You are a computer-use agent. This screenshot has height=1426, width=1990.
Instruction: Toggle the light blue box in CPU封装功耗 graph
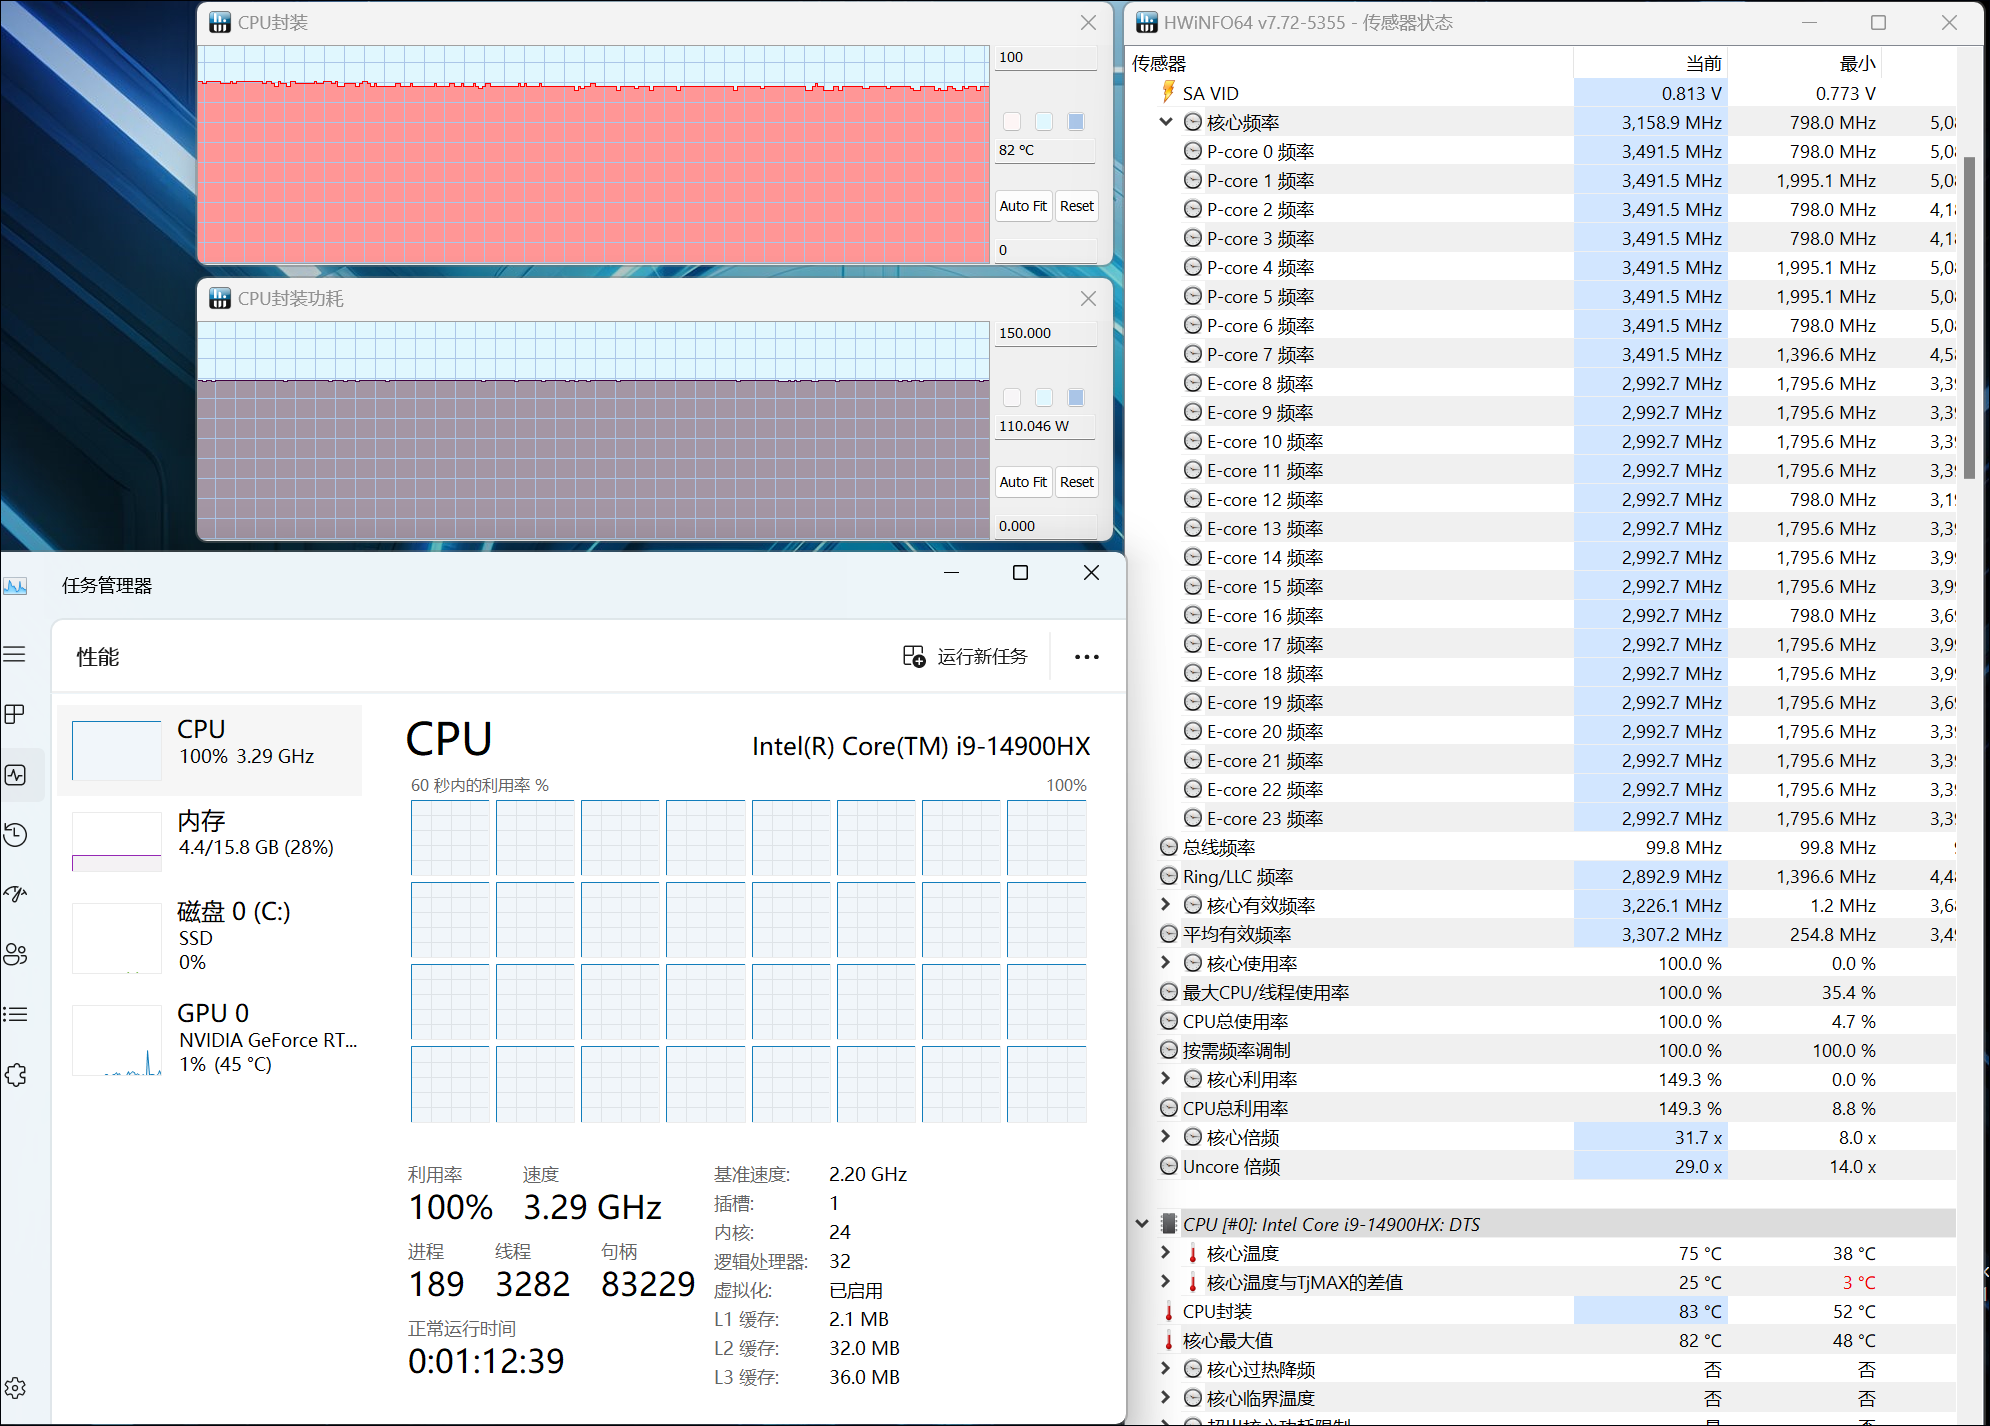point(1044,398)
